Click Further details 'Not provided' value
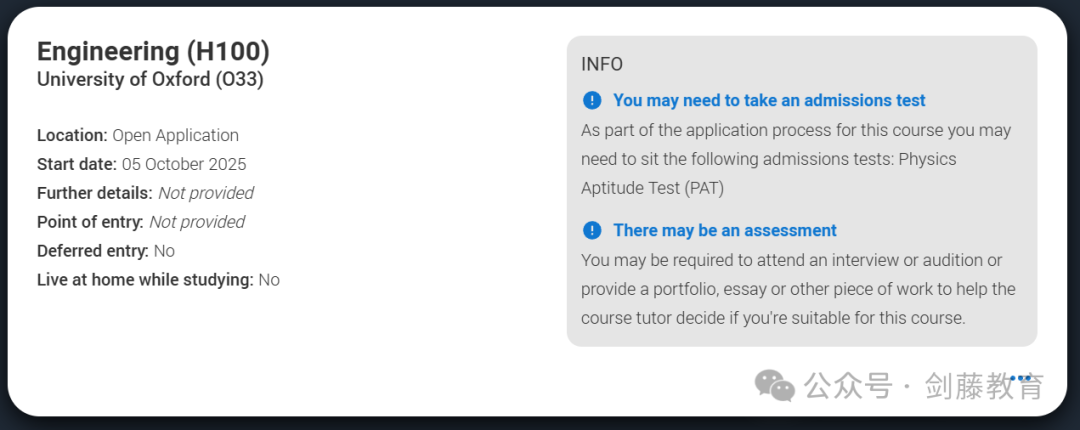Image resolution: width=1080 pixels, height=430 pixels. click(206, 193)
